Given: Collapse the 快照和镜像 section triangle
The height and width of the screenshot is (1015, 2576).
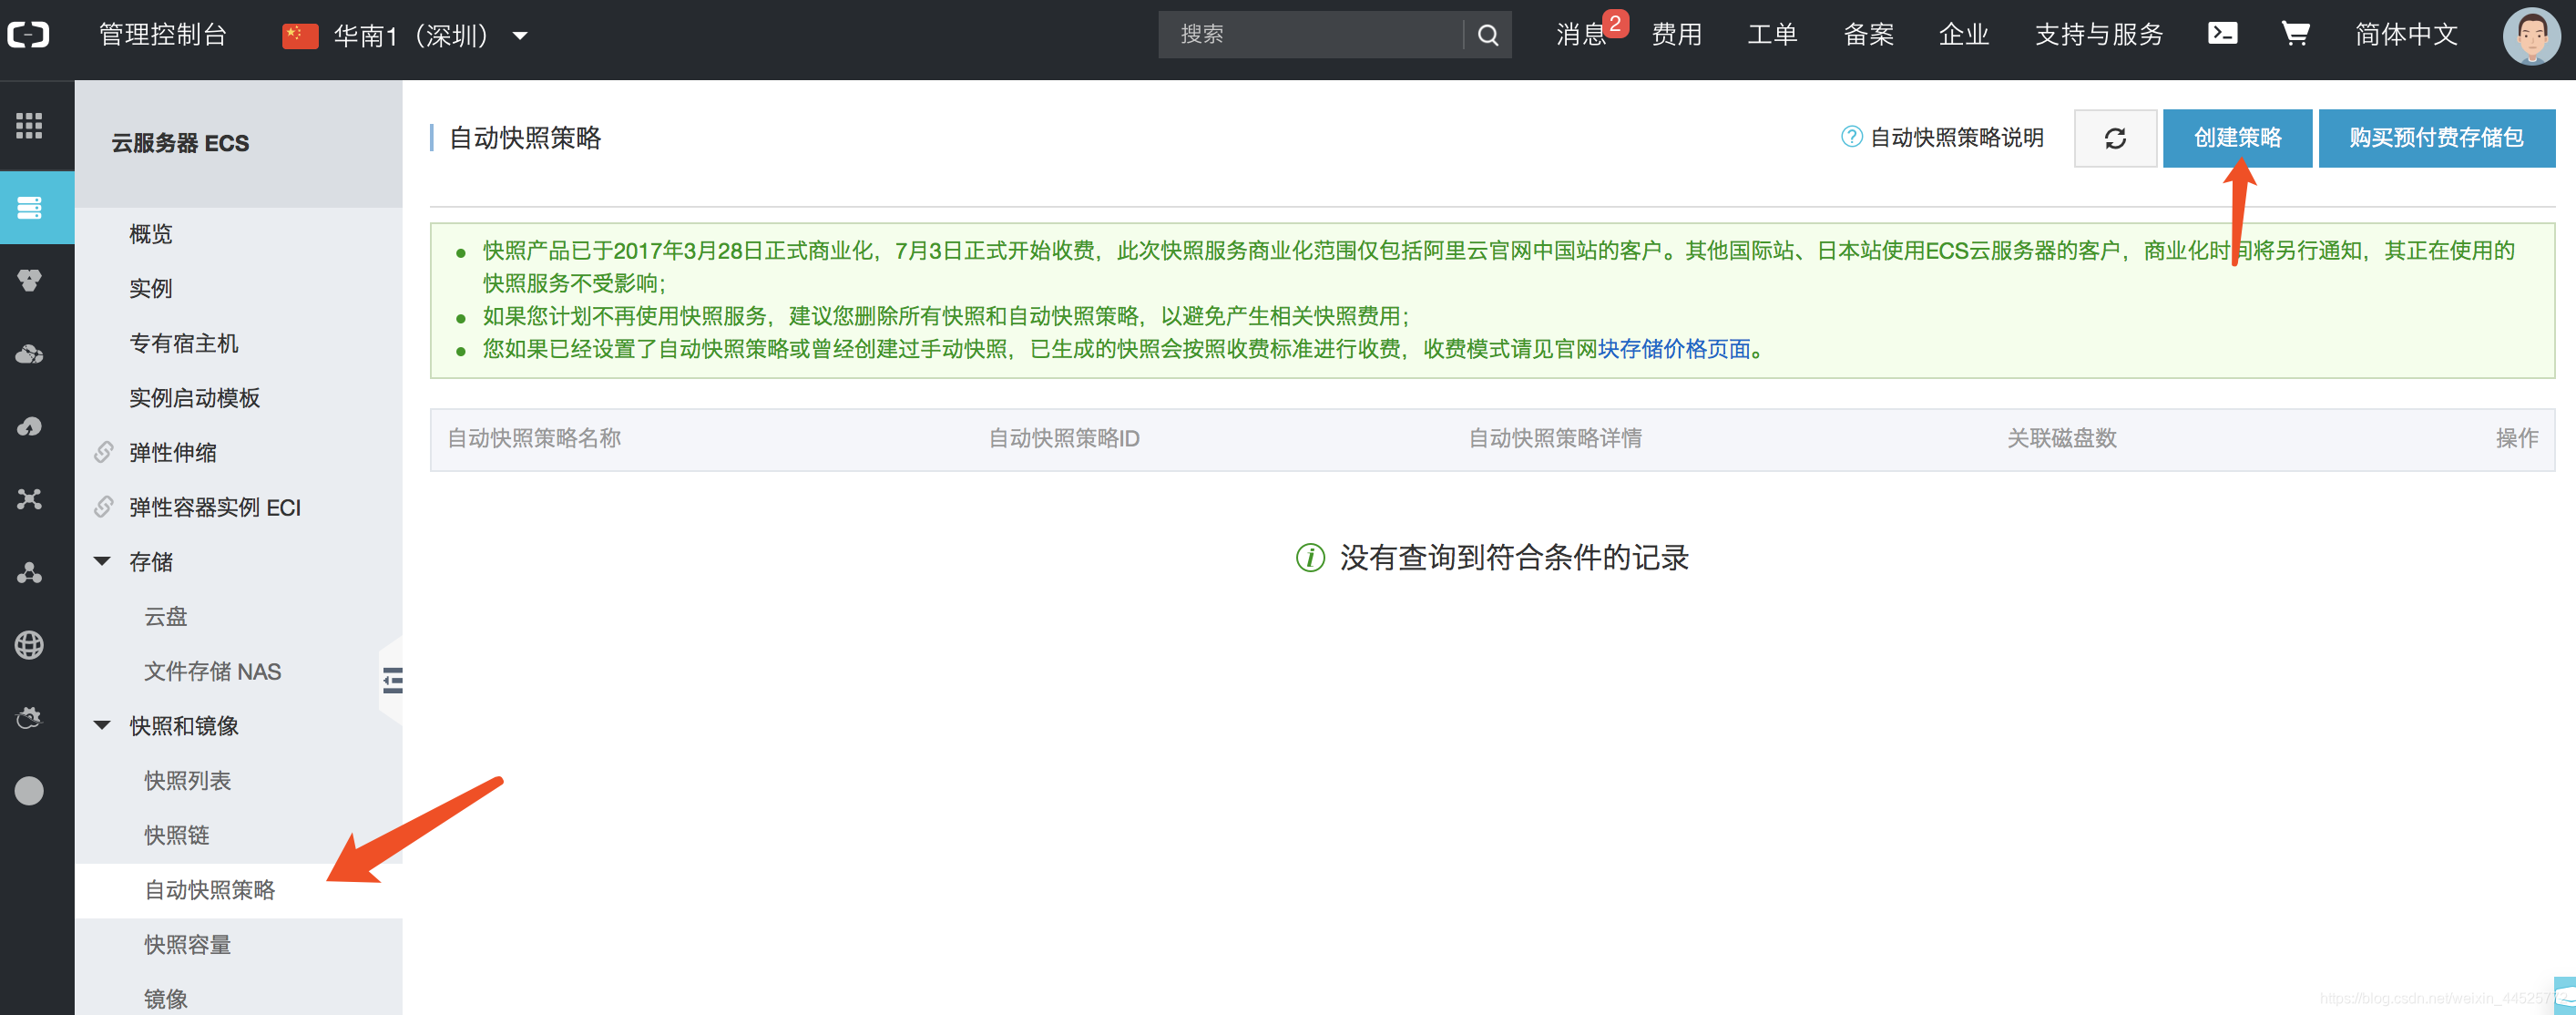Looking at the screenshot, I should click(x=102, y=725).
